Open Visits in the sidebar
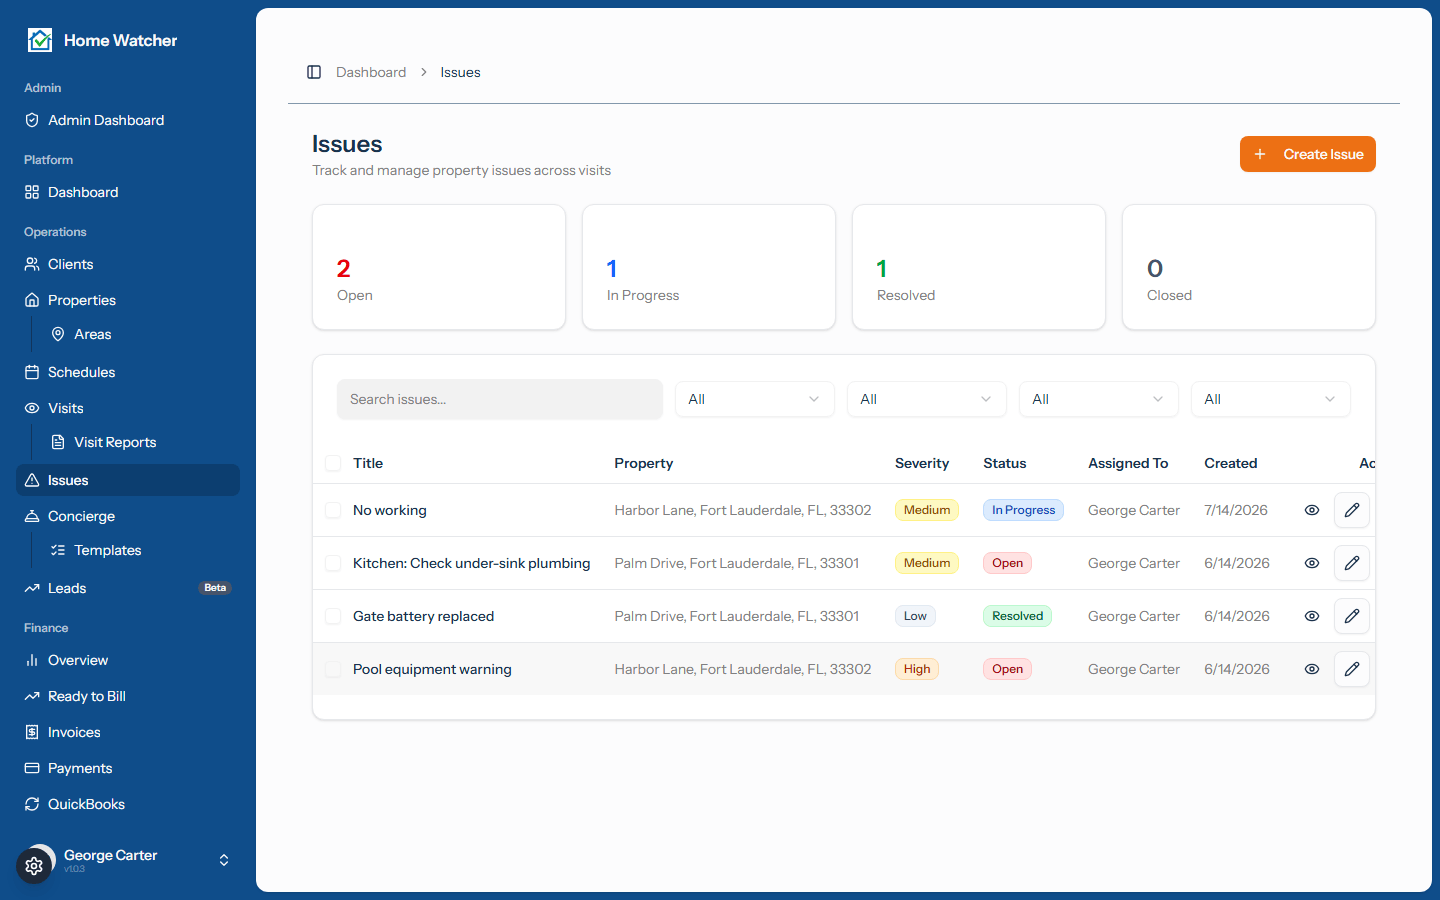Image resolution: width=1440 pixels, height=900 pixels. (128, 408)
